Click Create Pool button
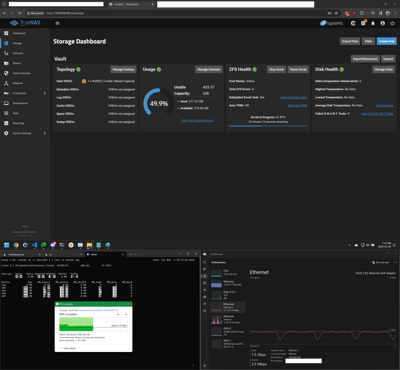Viewport: 400px width, 370px height. [x=387, y=41]
